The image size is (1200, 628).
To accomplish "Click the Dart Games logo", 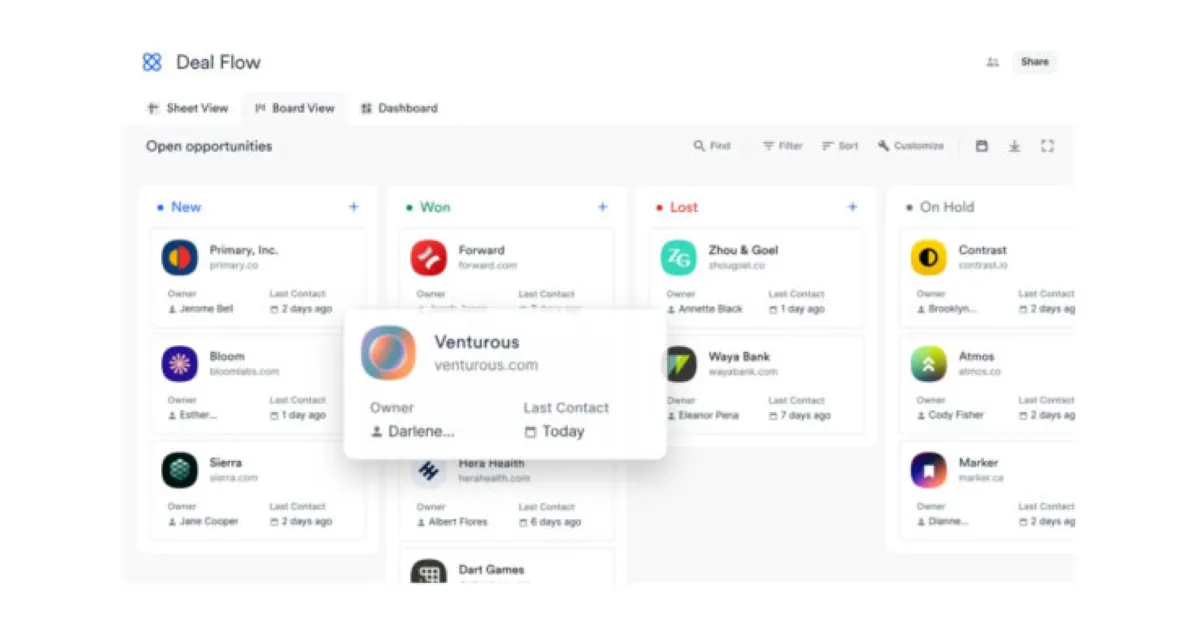I will coord(429,571).
